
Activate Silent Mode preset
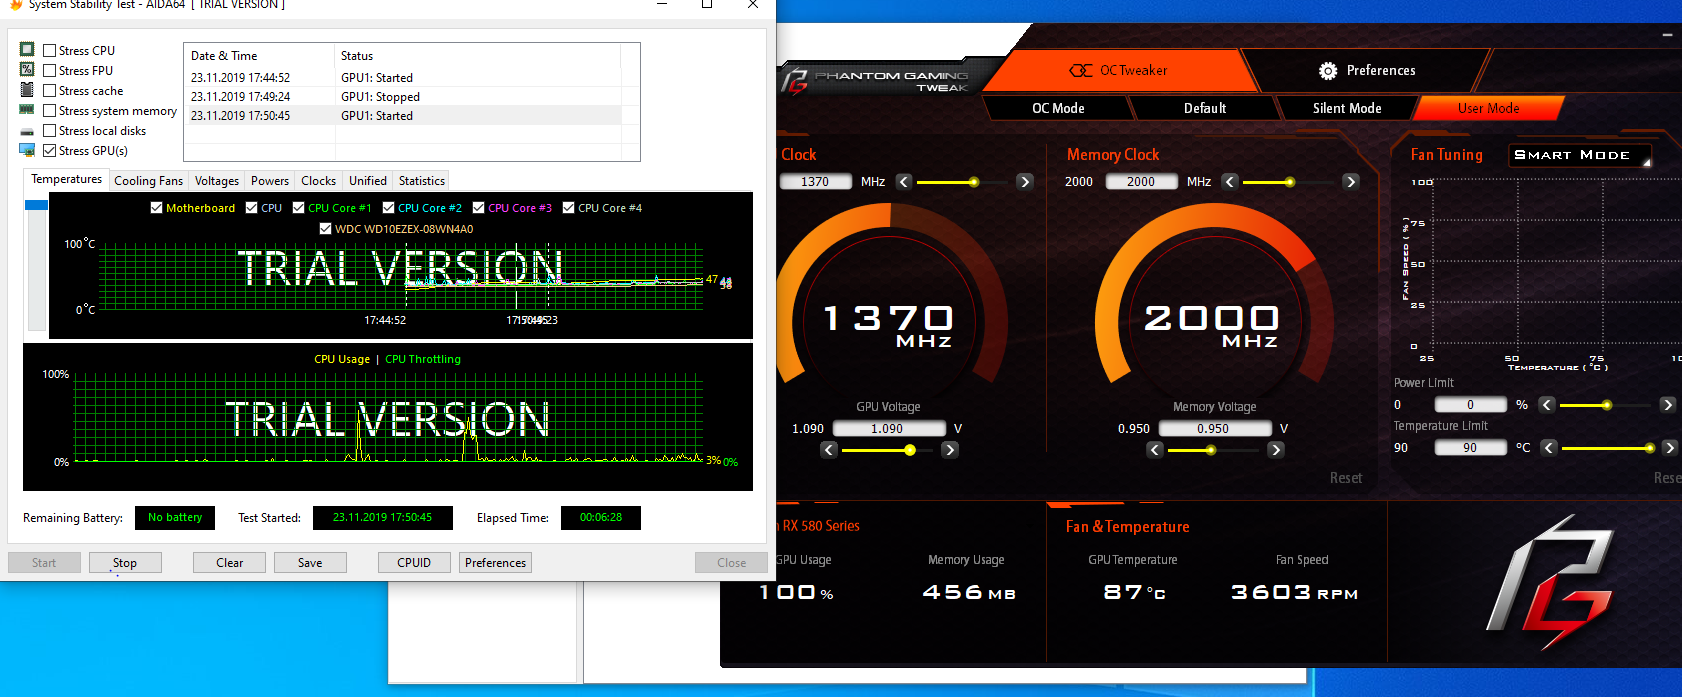click(1347, 108)
